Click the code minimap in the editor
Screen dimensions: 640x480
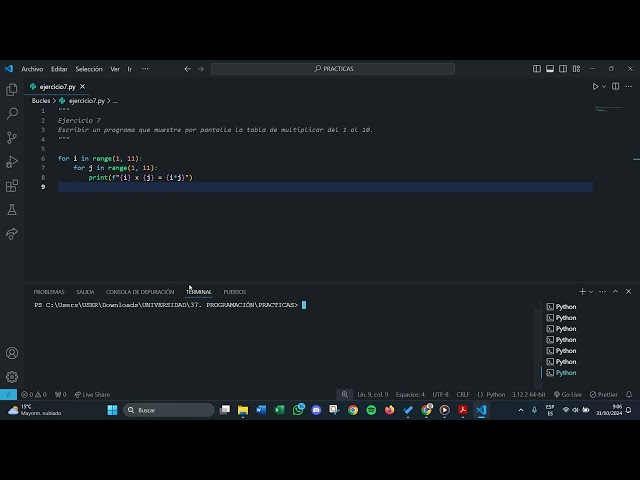[x=609, y=109]
